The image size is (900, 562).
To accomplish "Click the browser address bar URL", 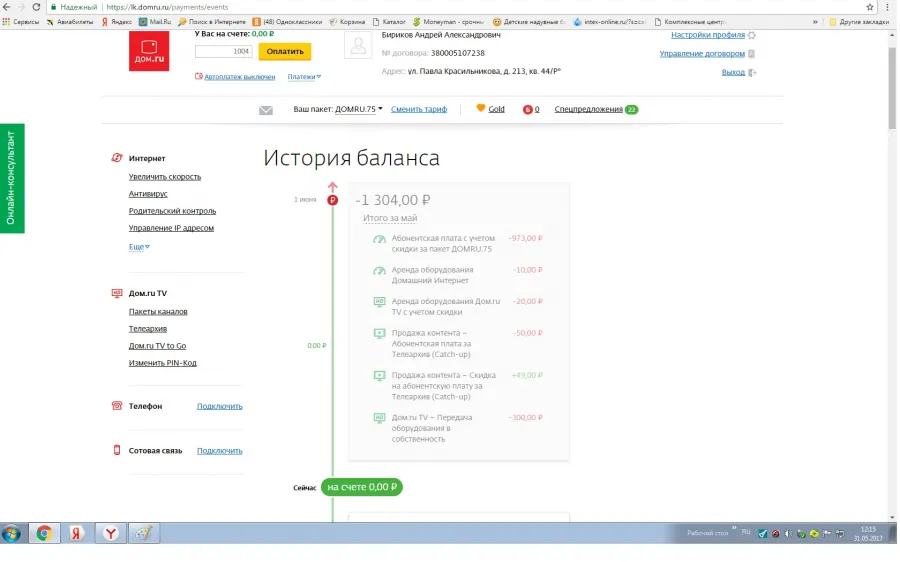I will (167, 7).
